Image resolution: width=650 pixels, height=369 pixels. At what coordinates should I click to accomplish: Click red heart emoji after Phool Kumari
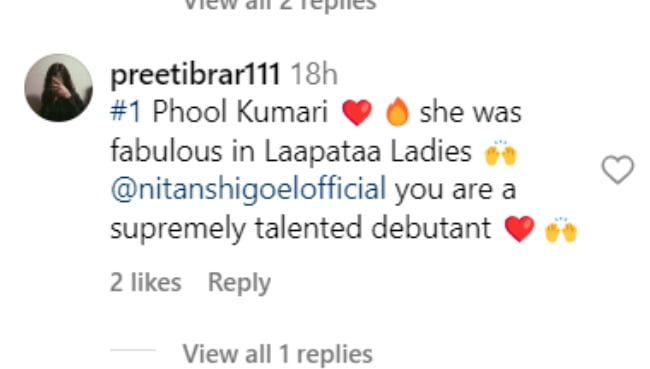coord(357,112)
